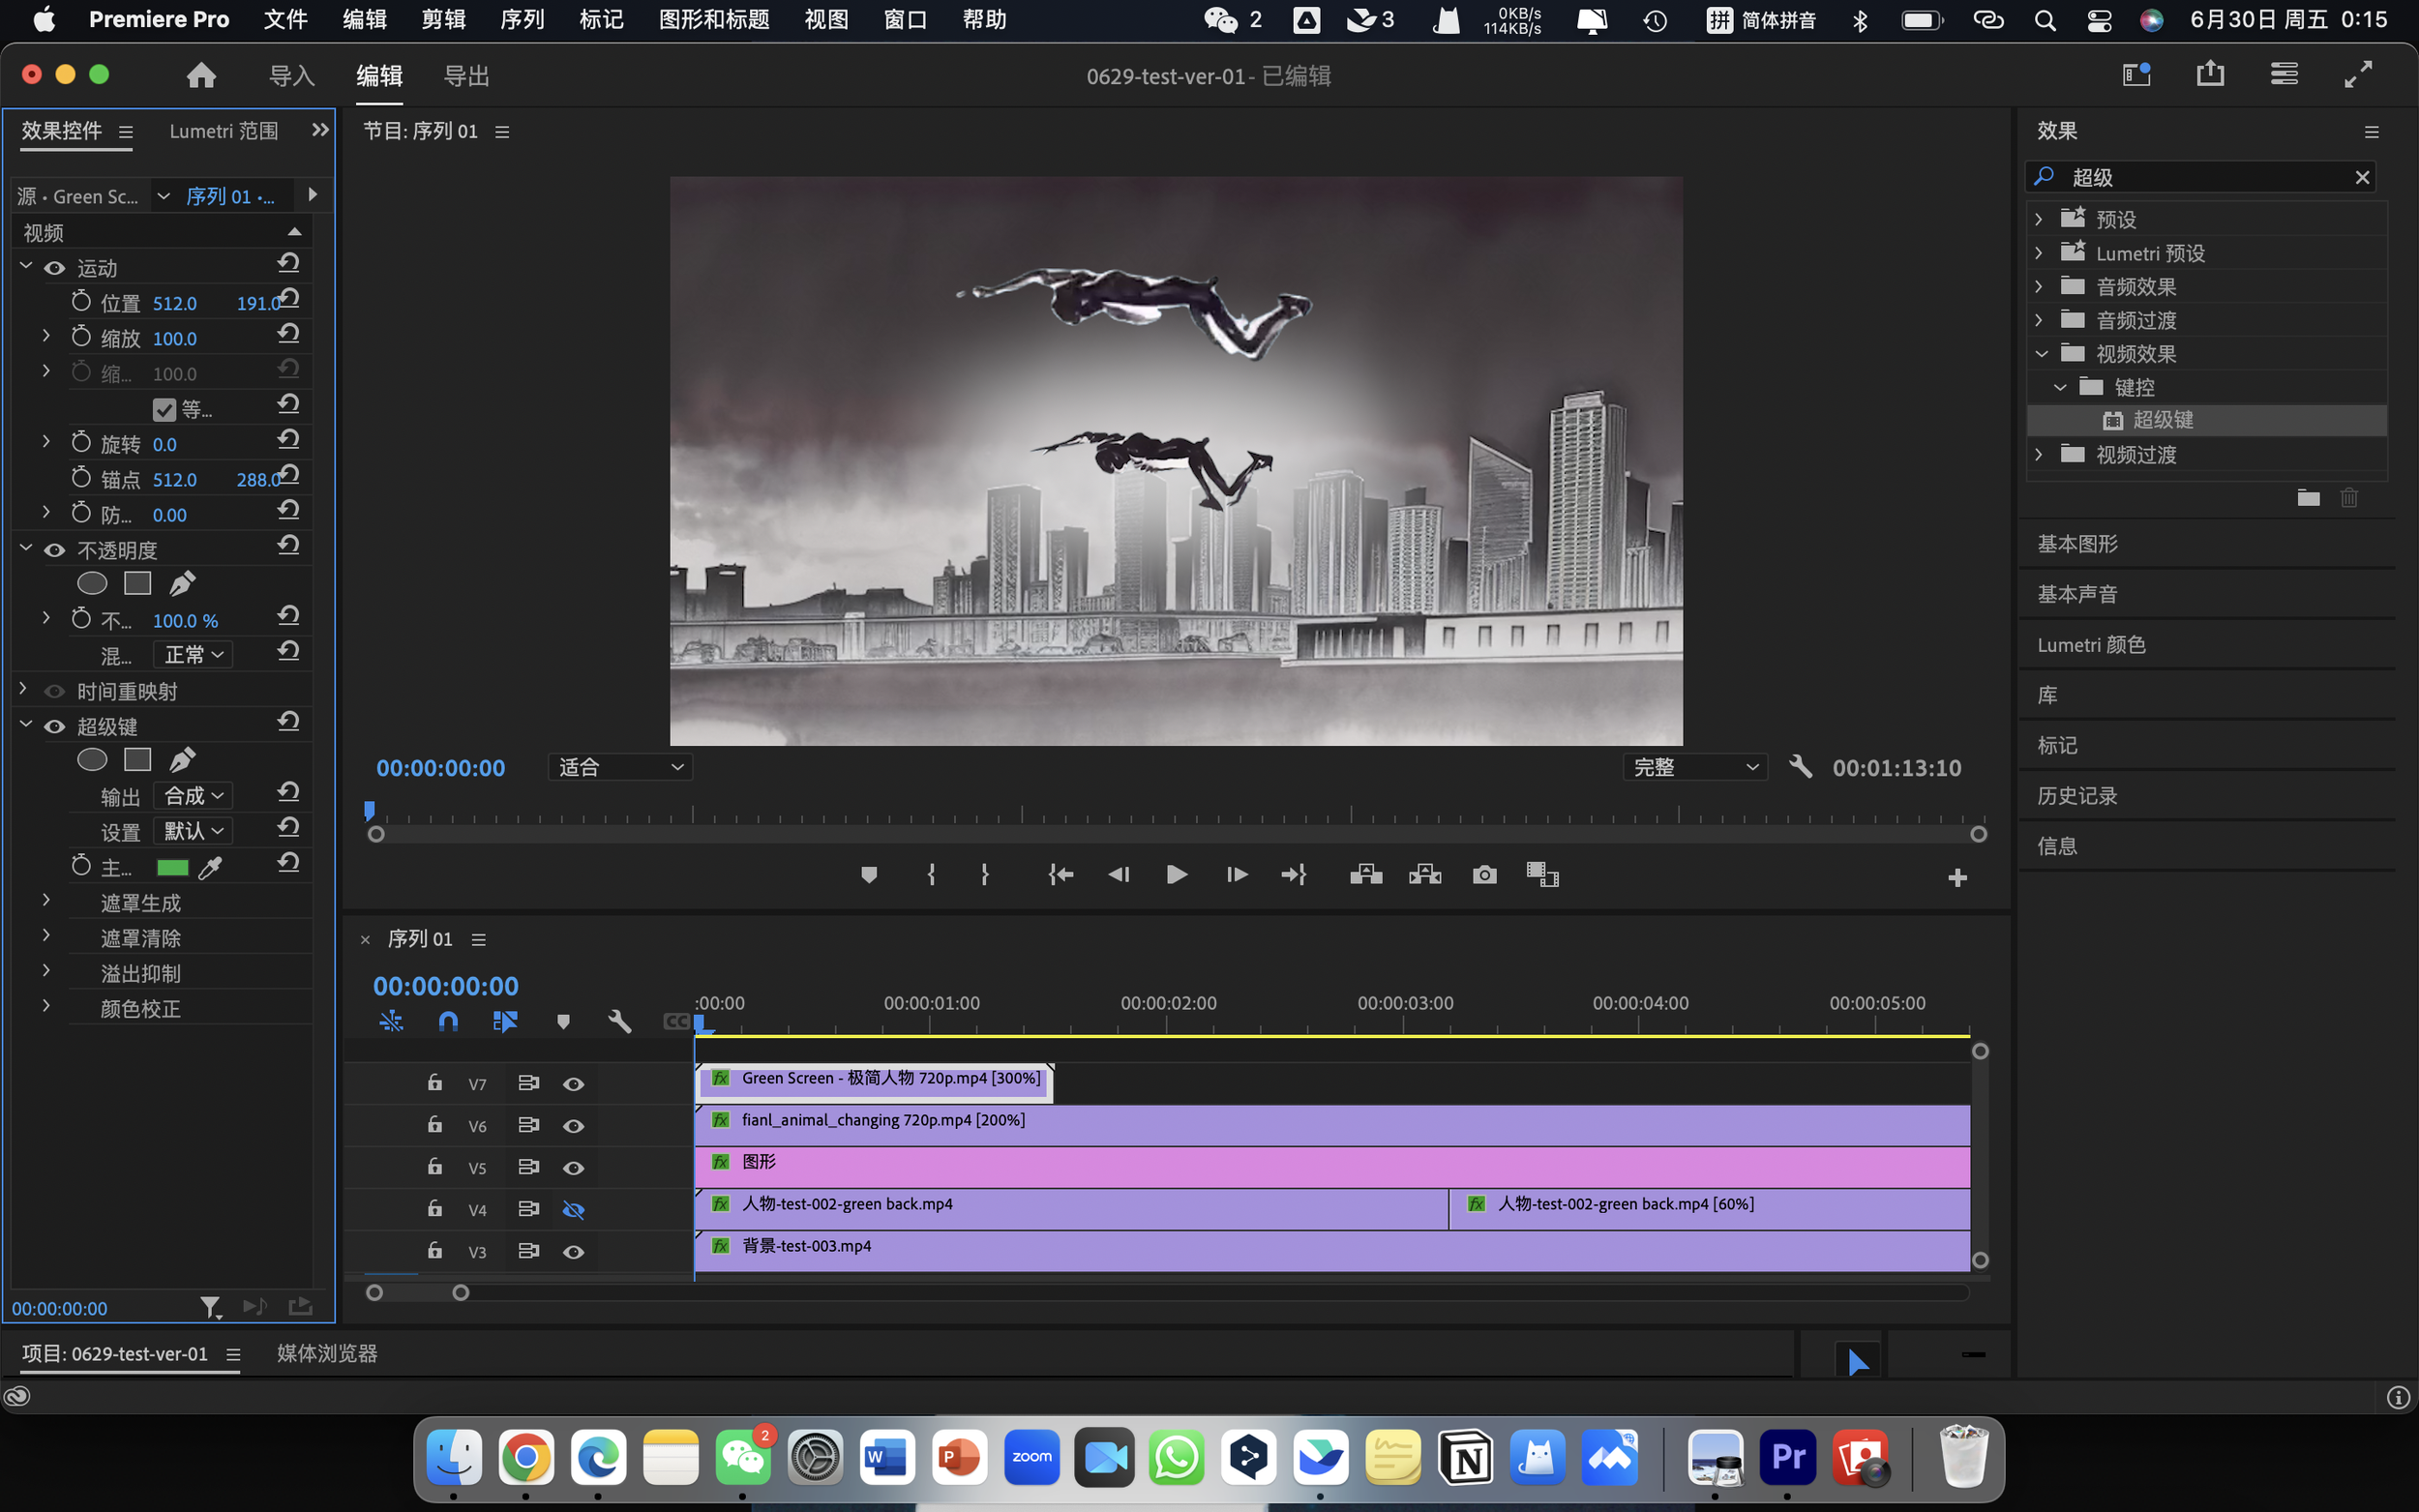Pick the key color with the eyedropper
The height and width of the screenshot is (1512, 2419).
(x=210, y=868)
